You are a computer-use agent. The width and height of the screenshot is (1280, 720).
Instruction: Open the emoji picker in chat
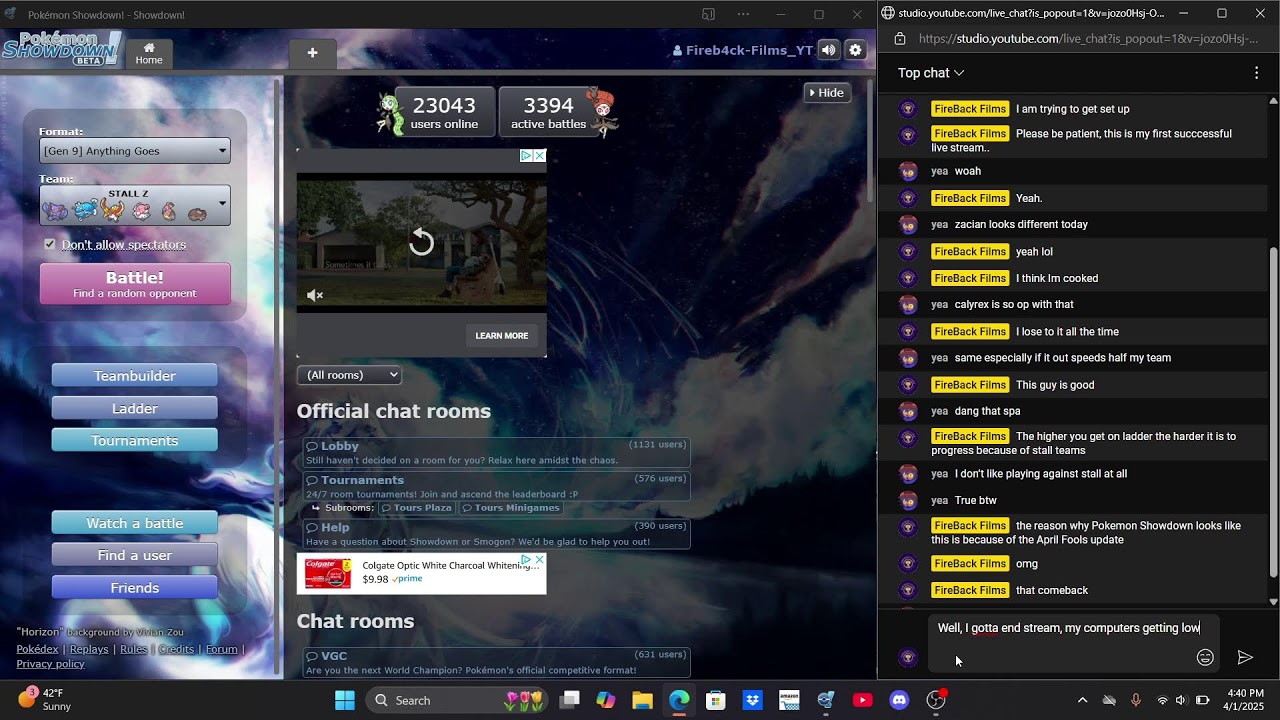(1205, 657)
